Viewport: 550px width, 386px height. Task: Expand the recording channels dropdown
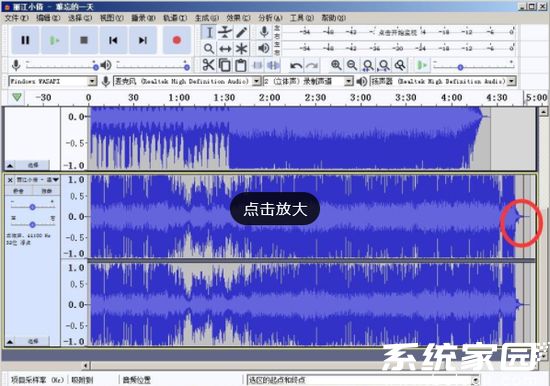(x=308, y=81)
